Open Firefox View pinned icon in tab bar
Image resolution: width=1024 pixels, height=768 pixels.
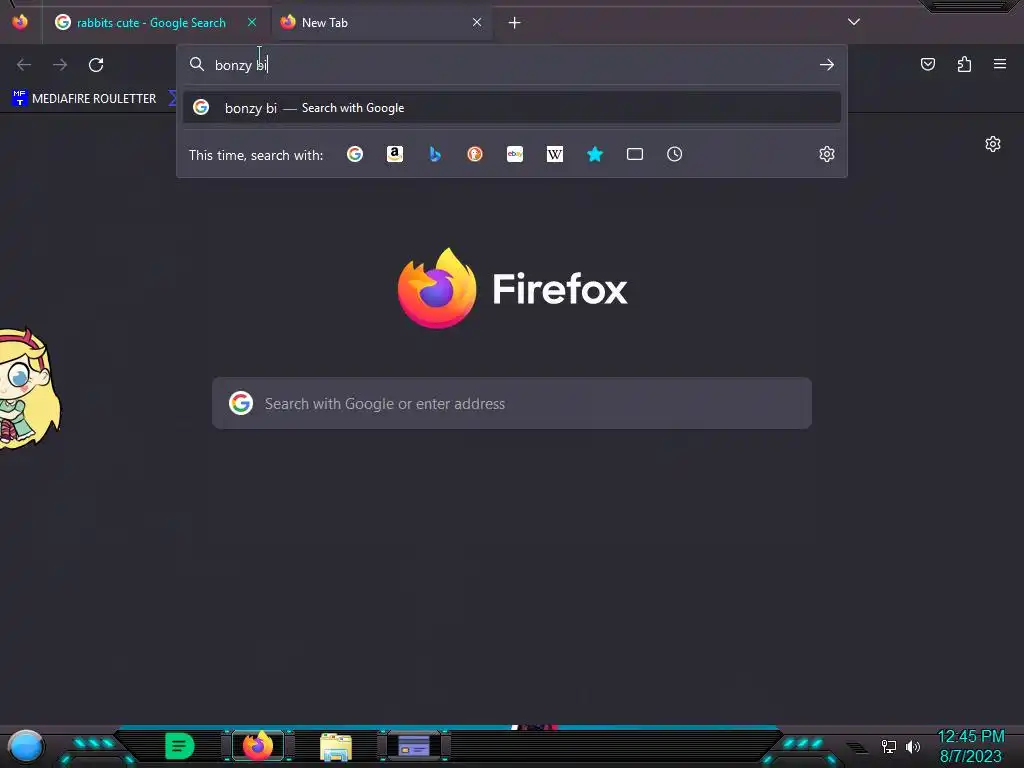(x=20, y=22)
